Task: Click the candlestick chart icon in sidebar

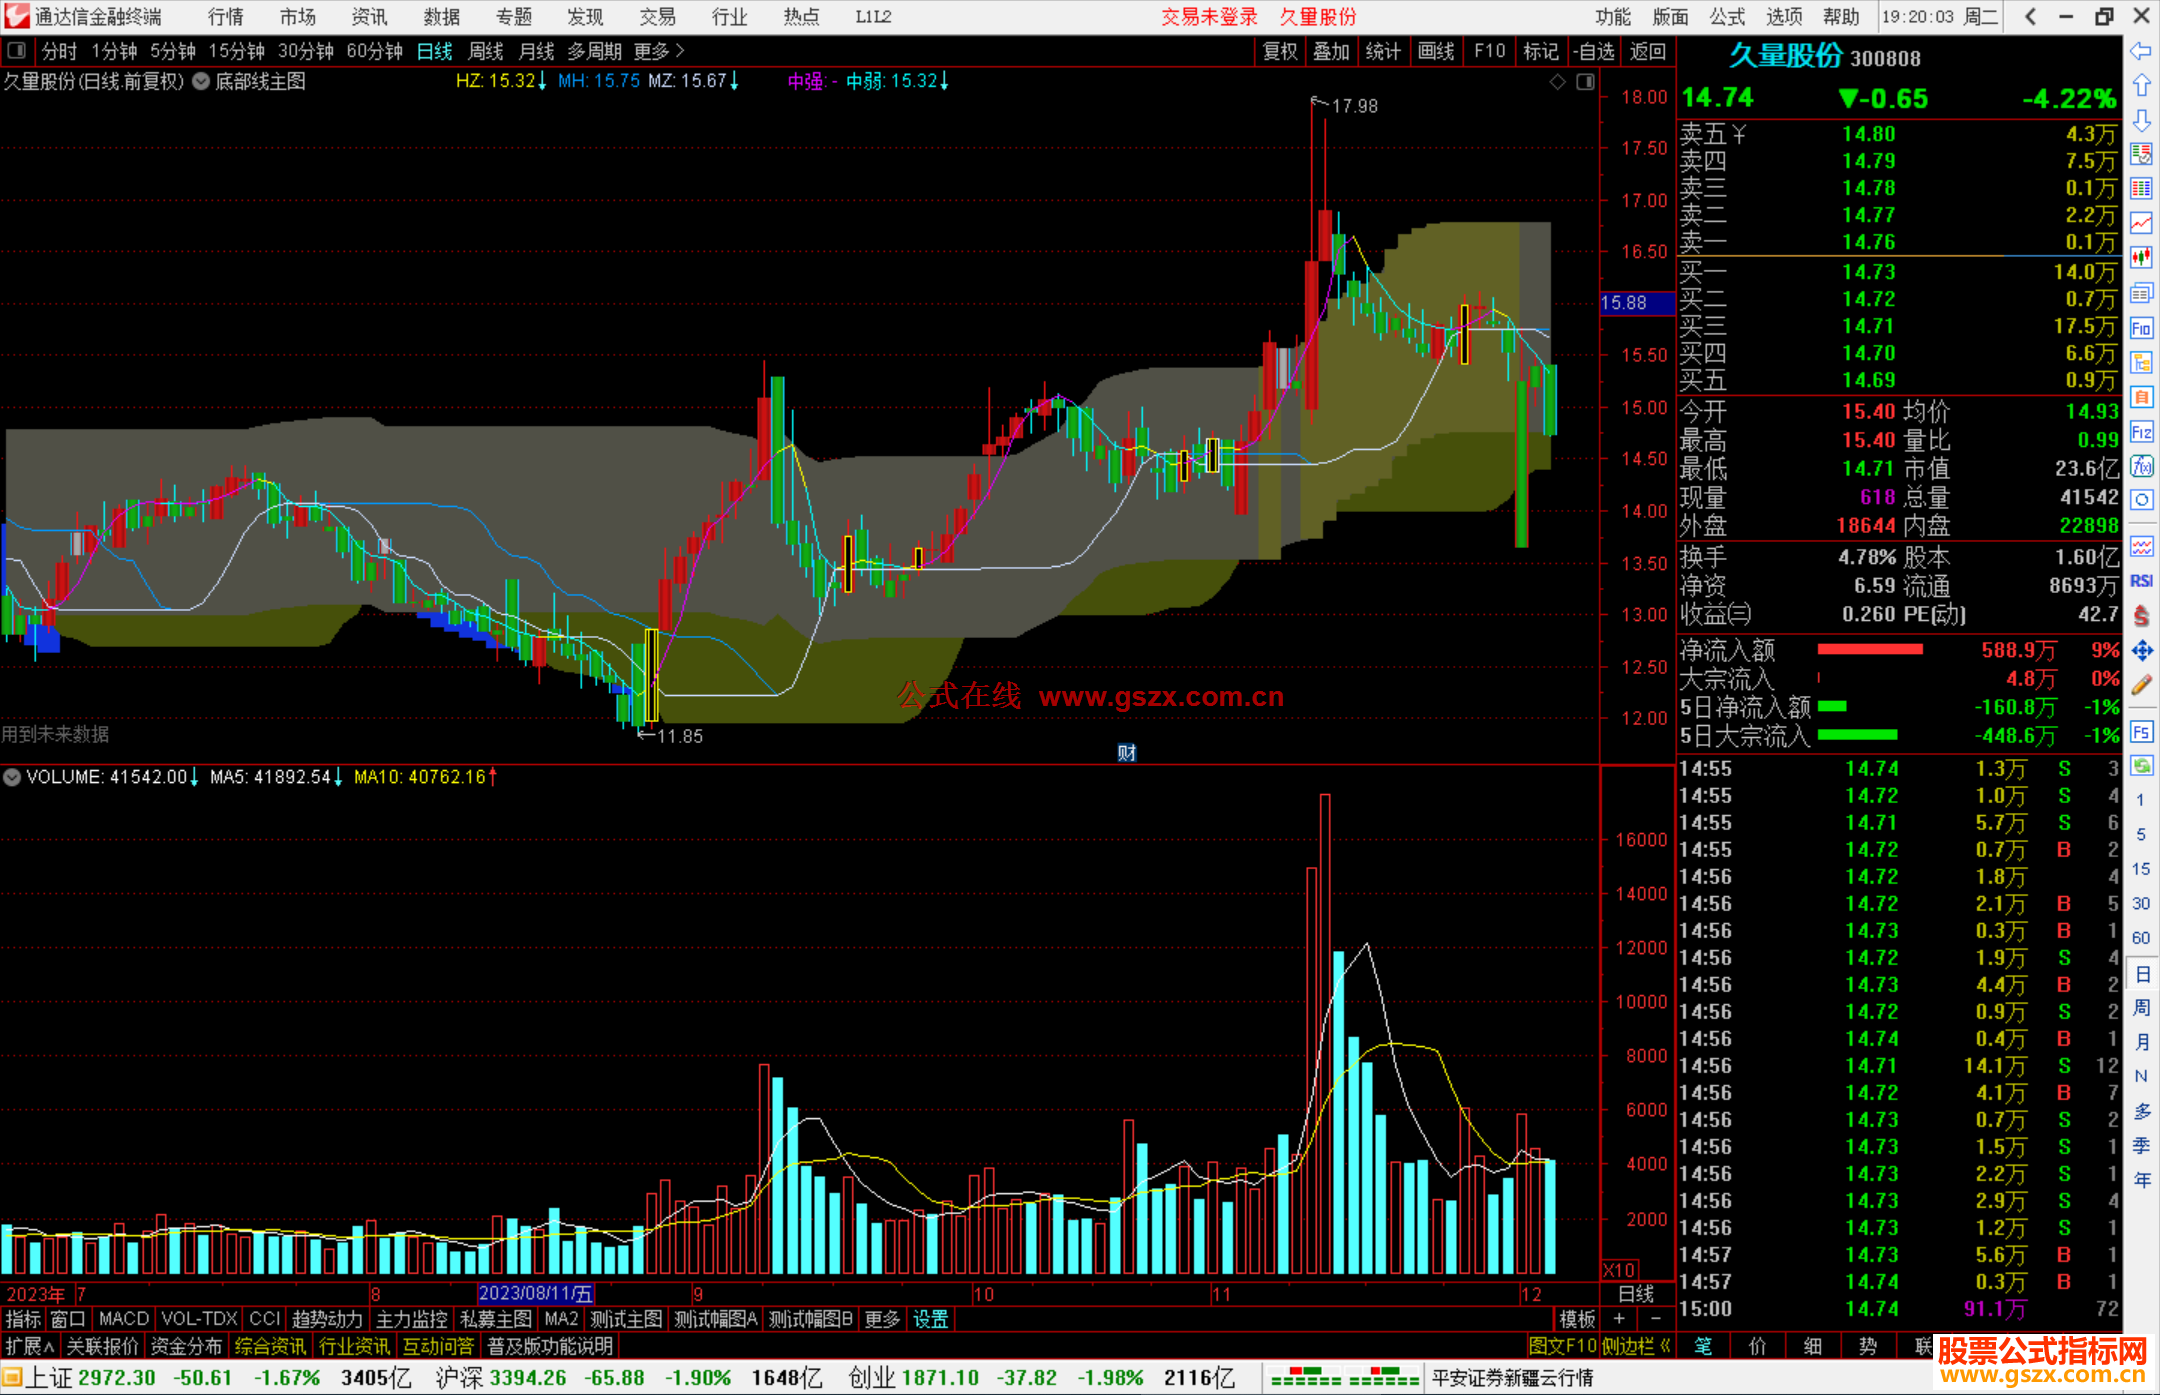Action: coord(2141,257)
